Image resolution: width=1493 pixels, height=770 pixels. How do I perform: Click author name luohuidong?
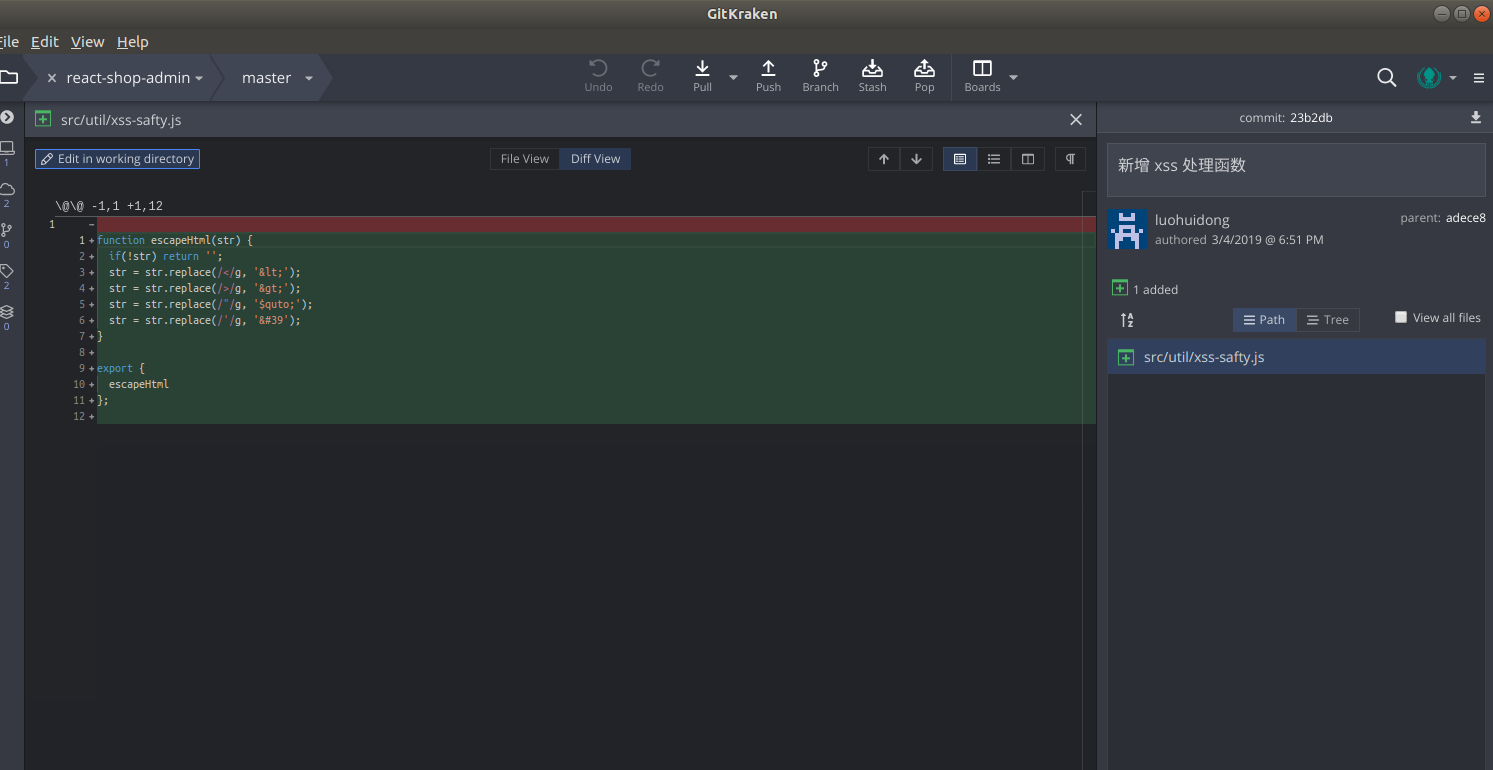click(1192, 220)
